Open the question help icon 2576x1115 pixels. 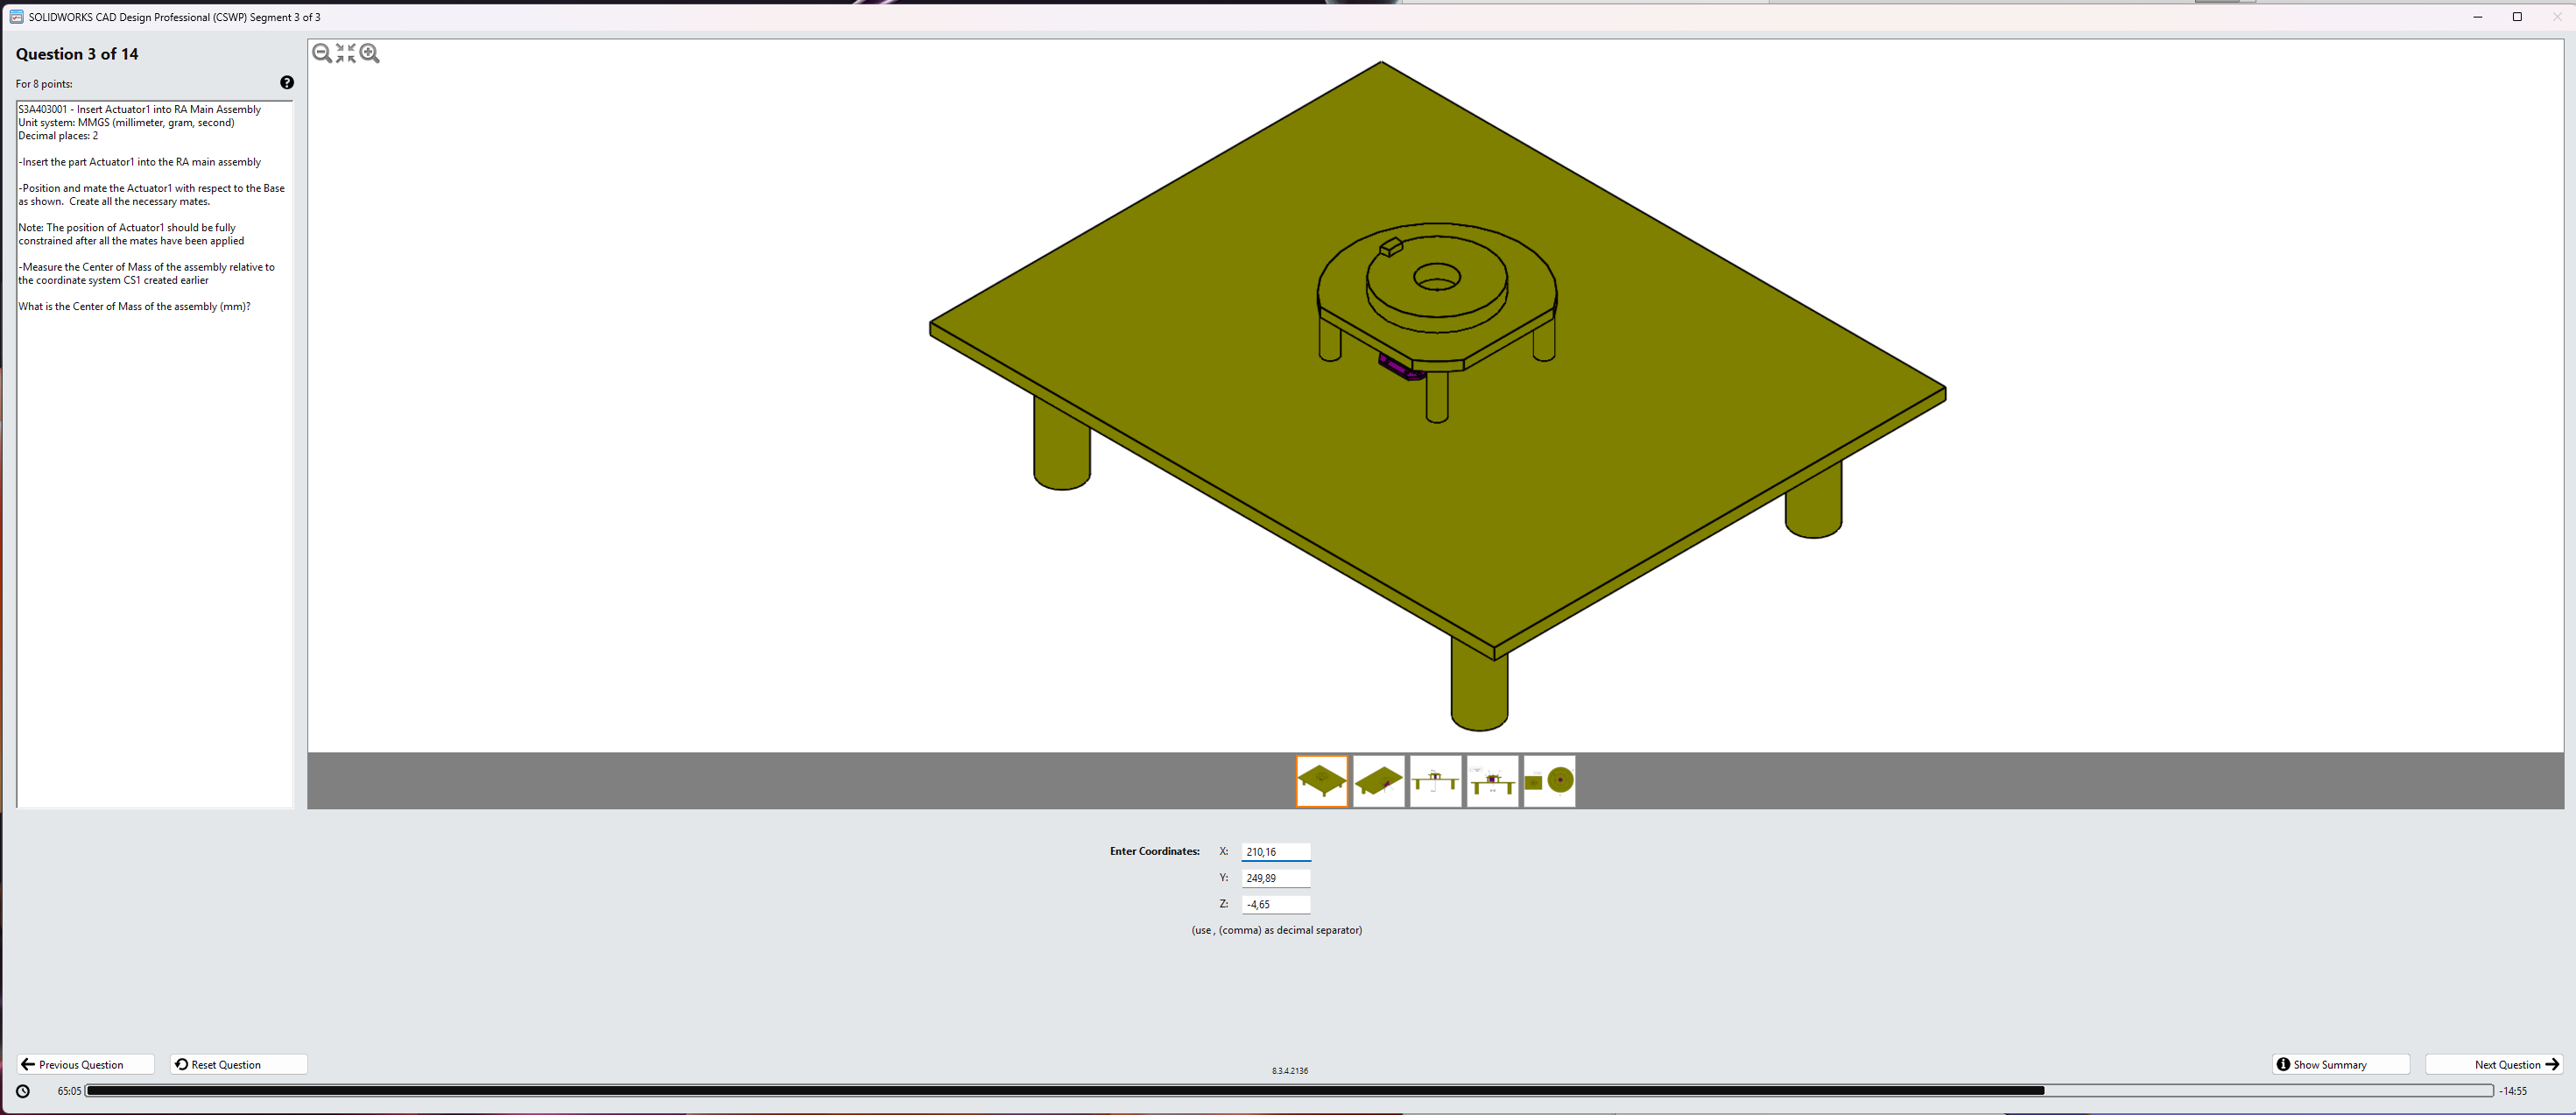(x=287, y=83)
